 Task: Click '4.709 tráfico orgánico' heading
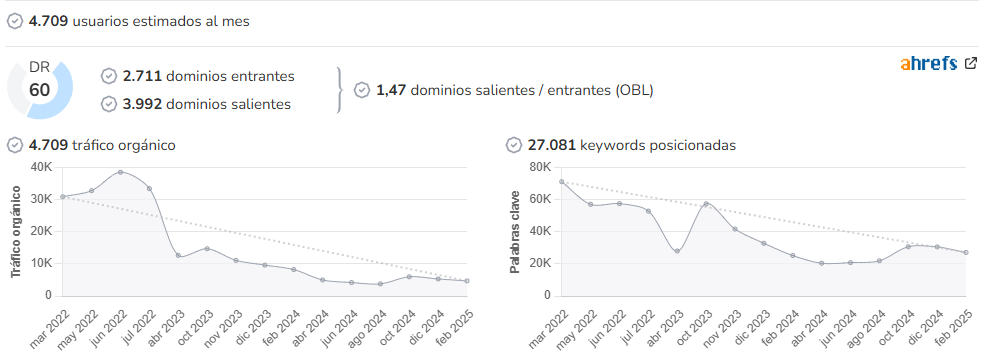click(x=102, y=145)
